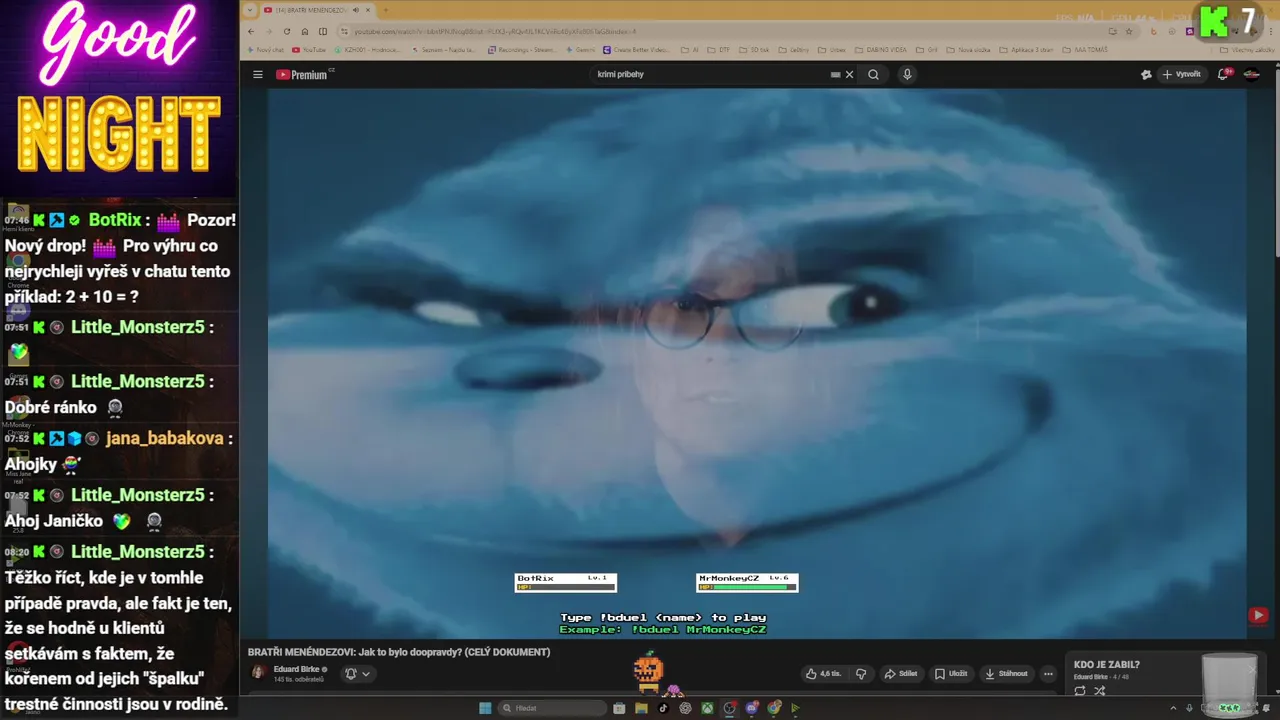Open the on-screen keyboard icon in the search box

(x=835, y=75)
